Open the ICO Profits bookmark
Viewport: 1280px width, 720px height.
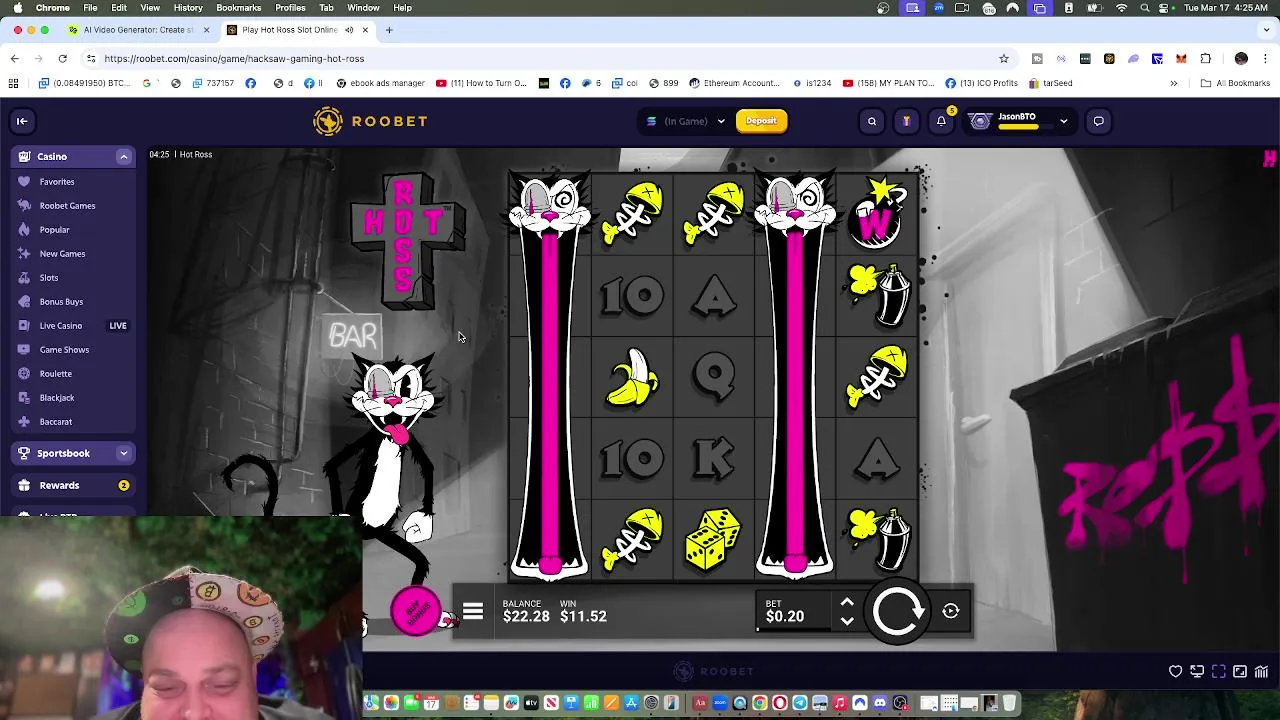click(x=981, y=83)
